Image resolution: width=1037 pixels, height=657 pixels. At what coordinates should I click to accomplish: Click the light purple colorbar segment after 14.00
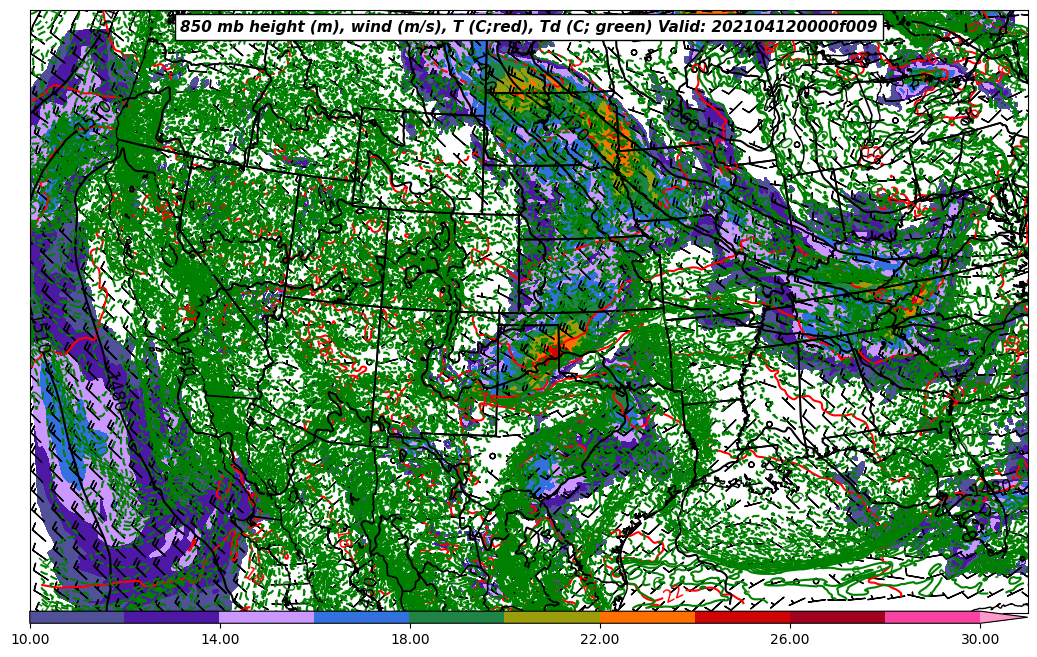267,617
